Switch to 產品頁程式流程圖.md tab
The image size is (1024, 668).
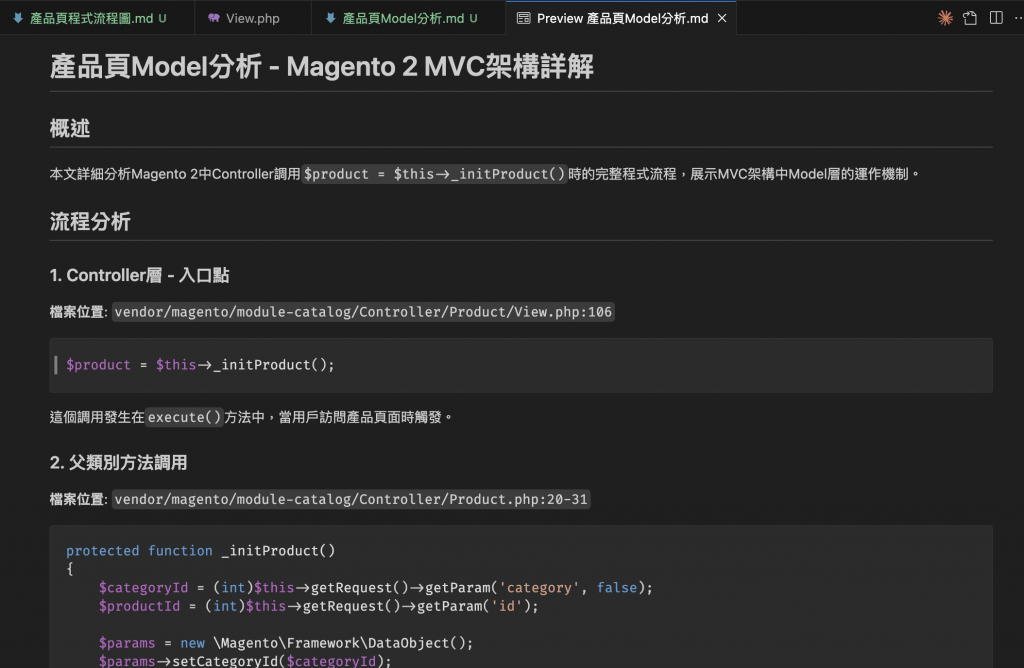click(x=97, y=18)
